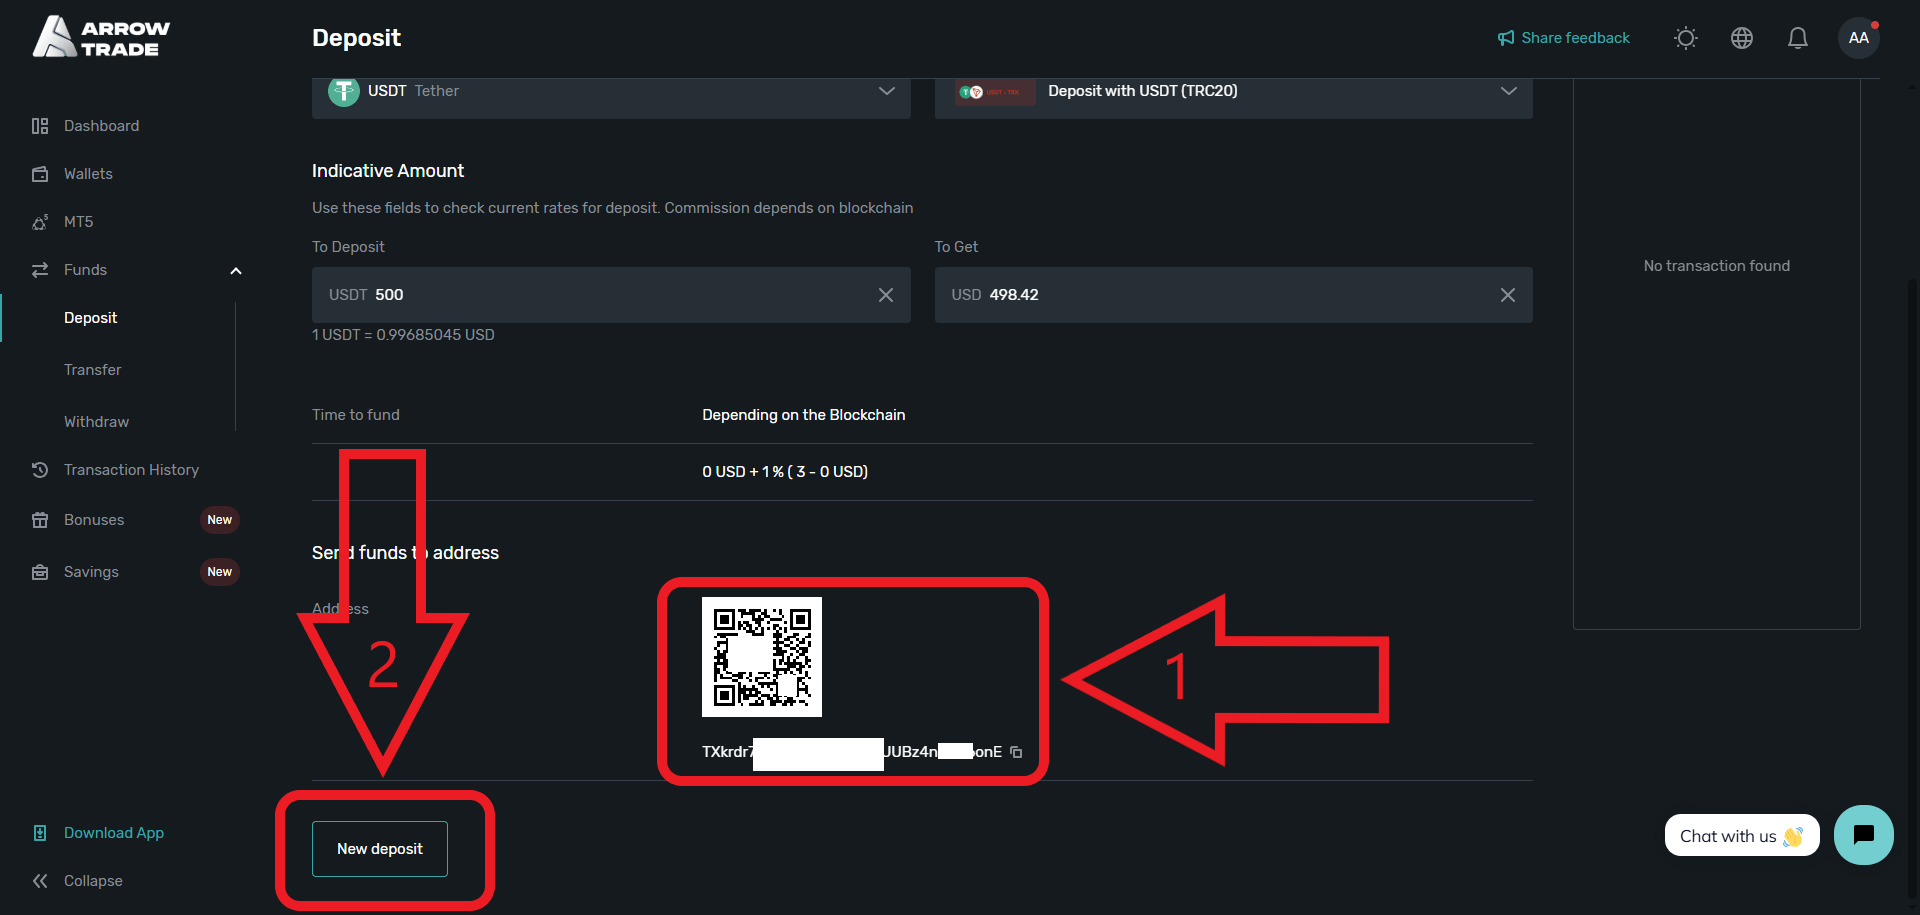This screenshot has width=1920, height=915.
Task: Click the megaphone feedback icon
Action: (1505, 38)
